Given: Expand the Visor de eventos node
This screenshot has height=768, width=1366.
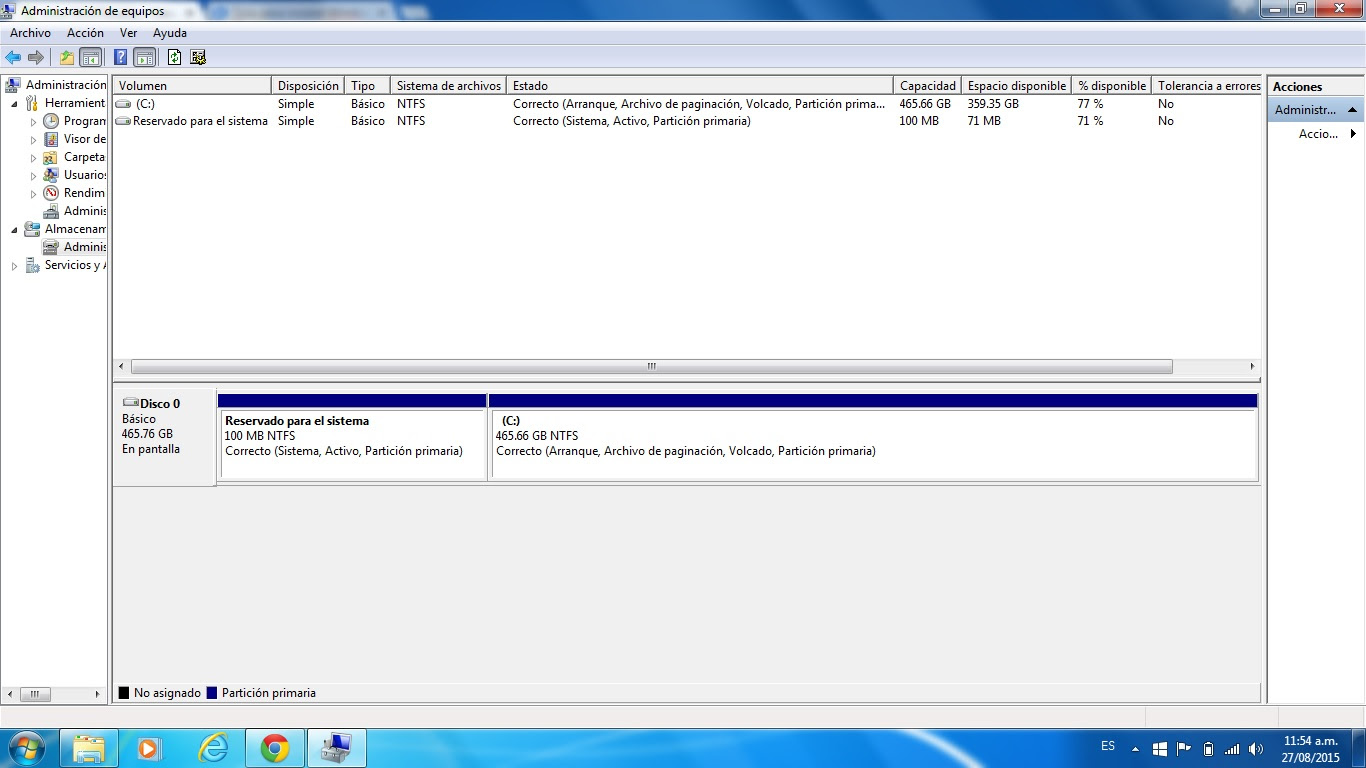Looking at the screenshot, I should pyautogui.click(x=33, y=139).
